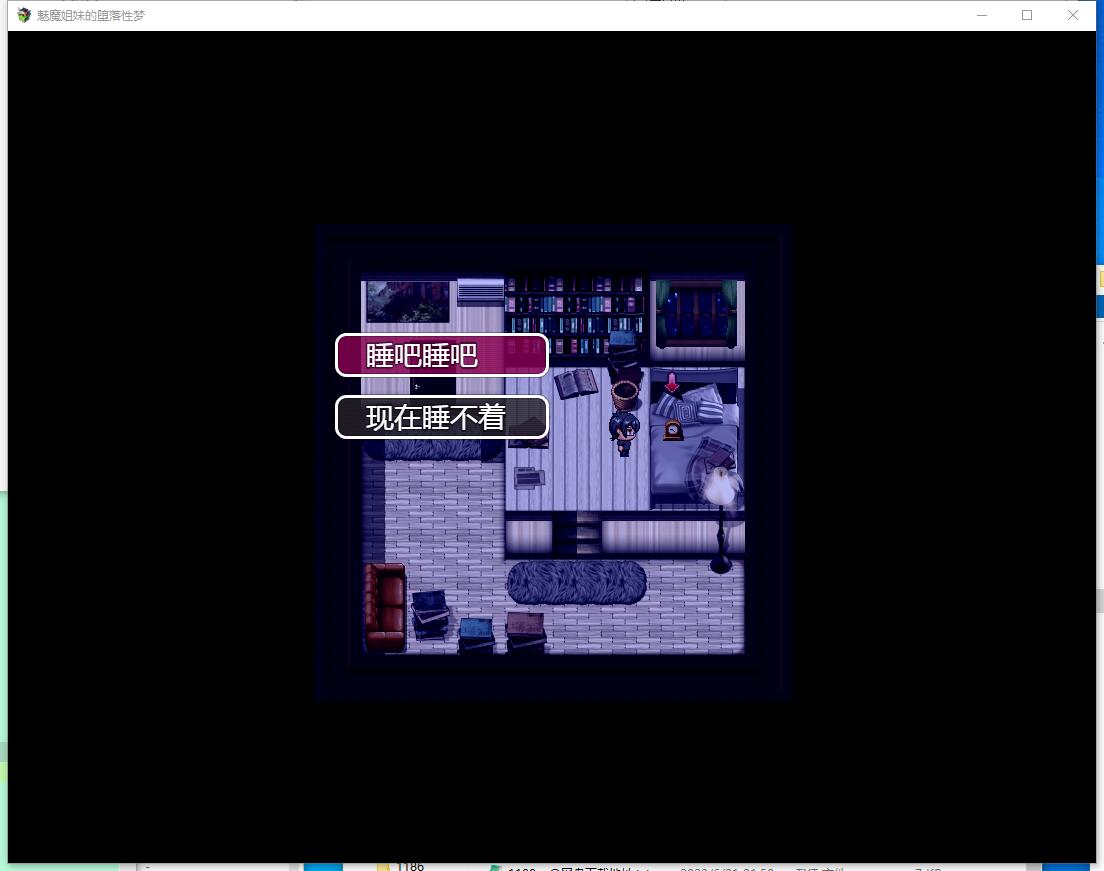Click the red leather sofa
The image size is (1104, 871).
[x=384, y=606]
